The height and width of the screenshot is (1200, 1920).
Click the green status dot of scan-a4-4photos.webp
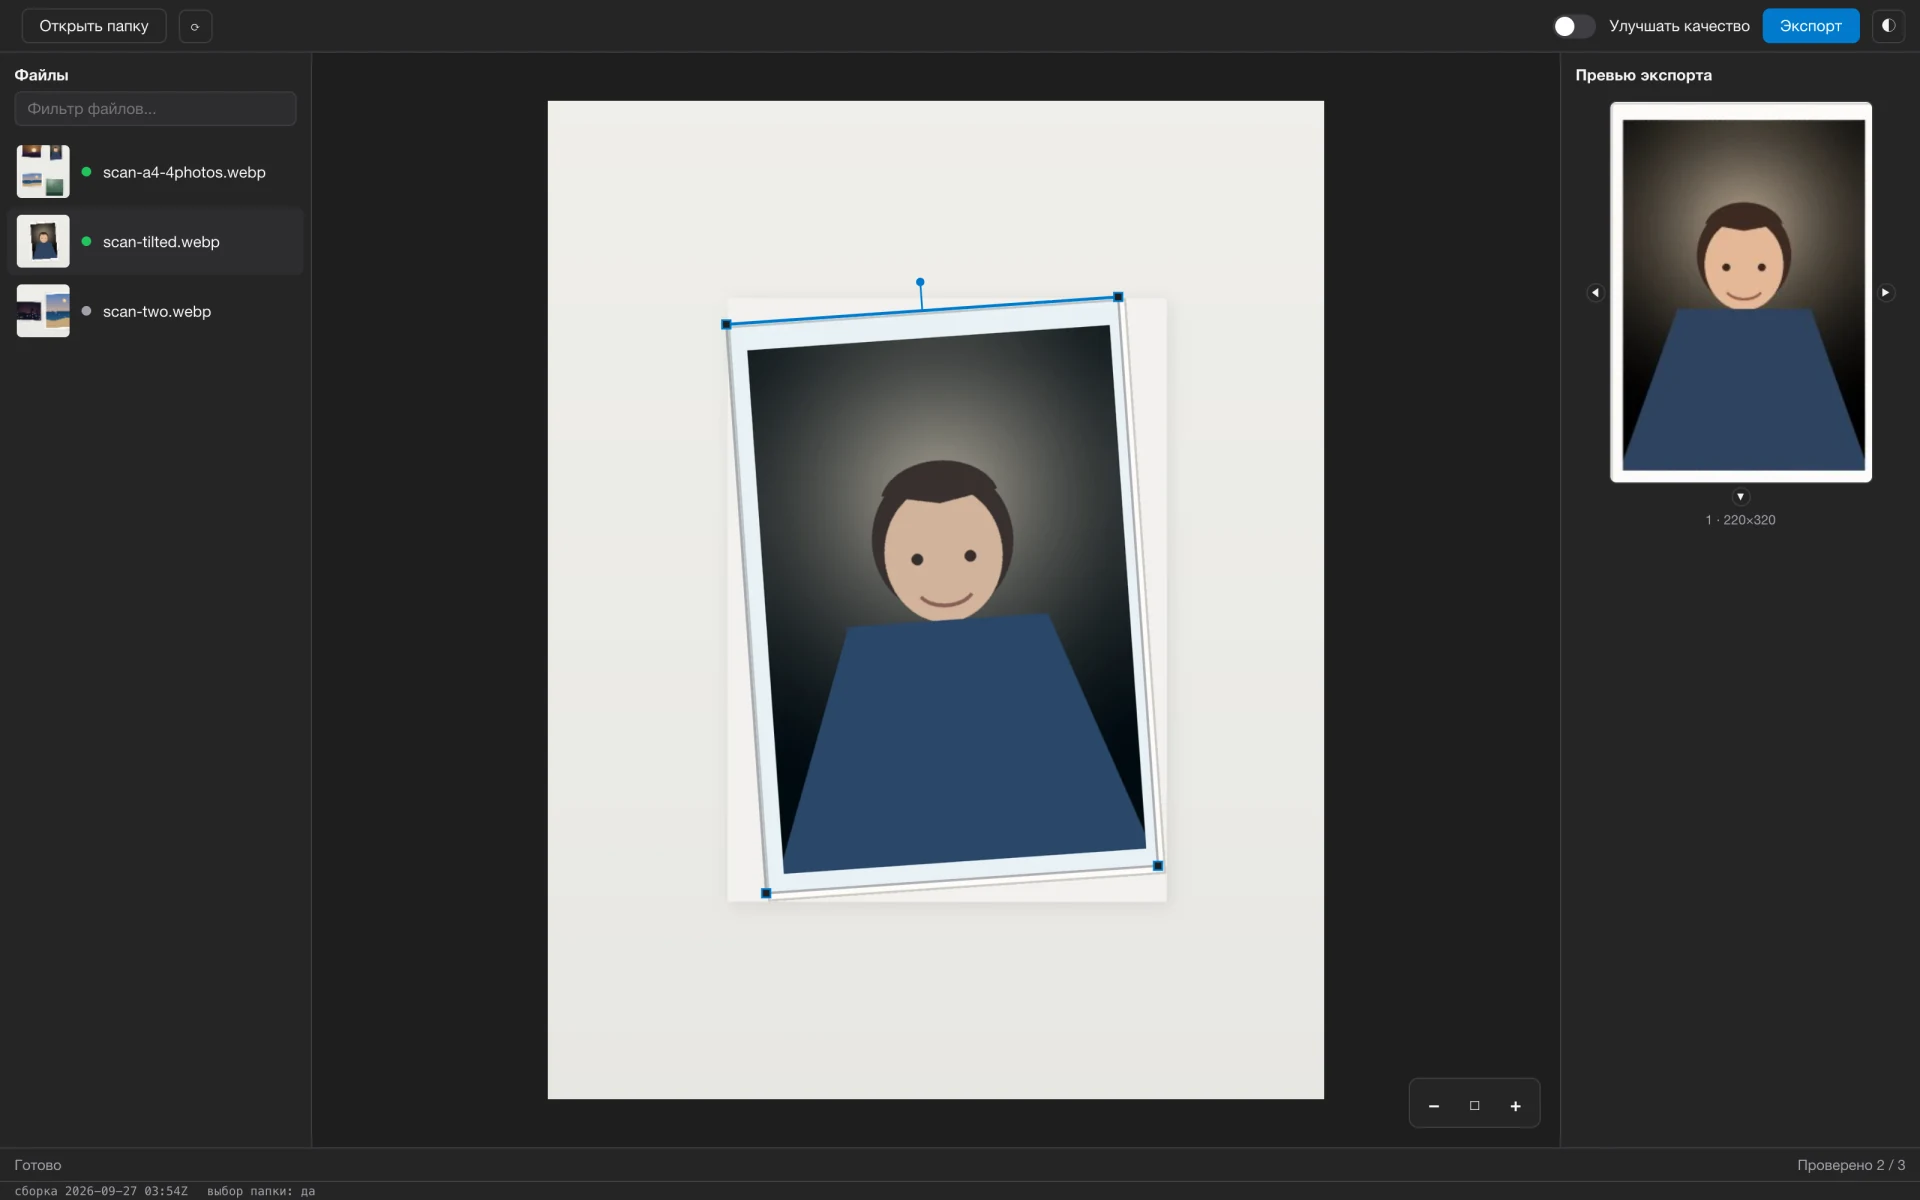coord(86,172)
